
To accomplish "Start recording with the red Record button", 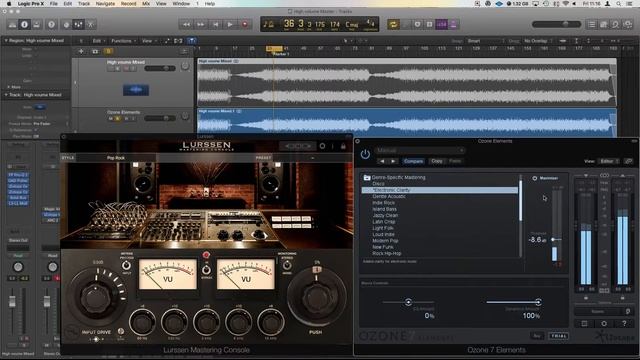I will 245,24.
